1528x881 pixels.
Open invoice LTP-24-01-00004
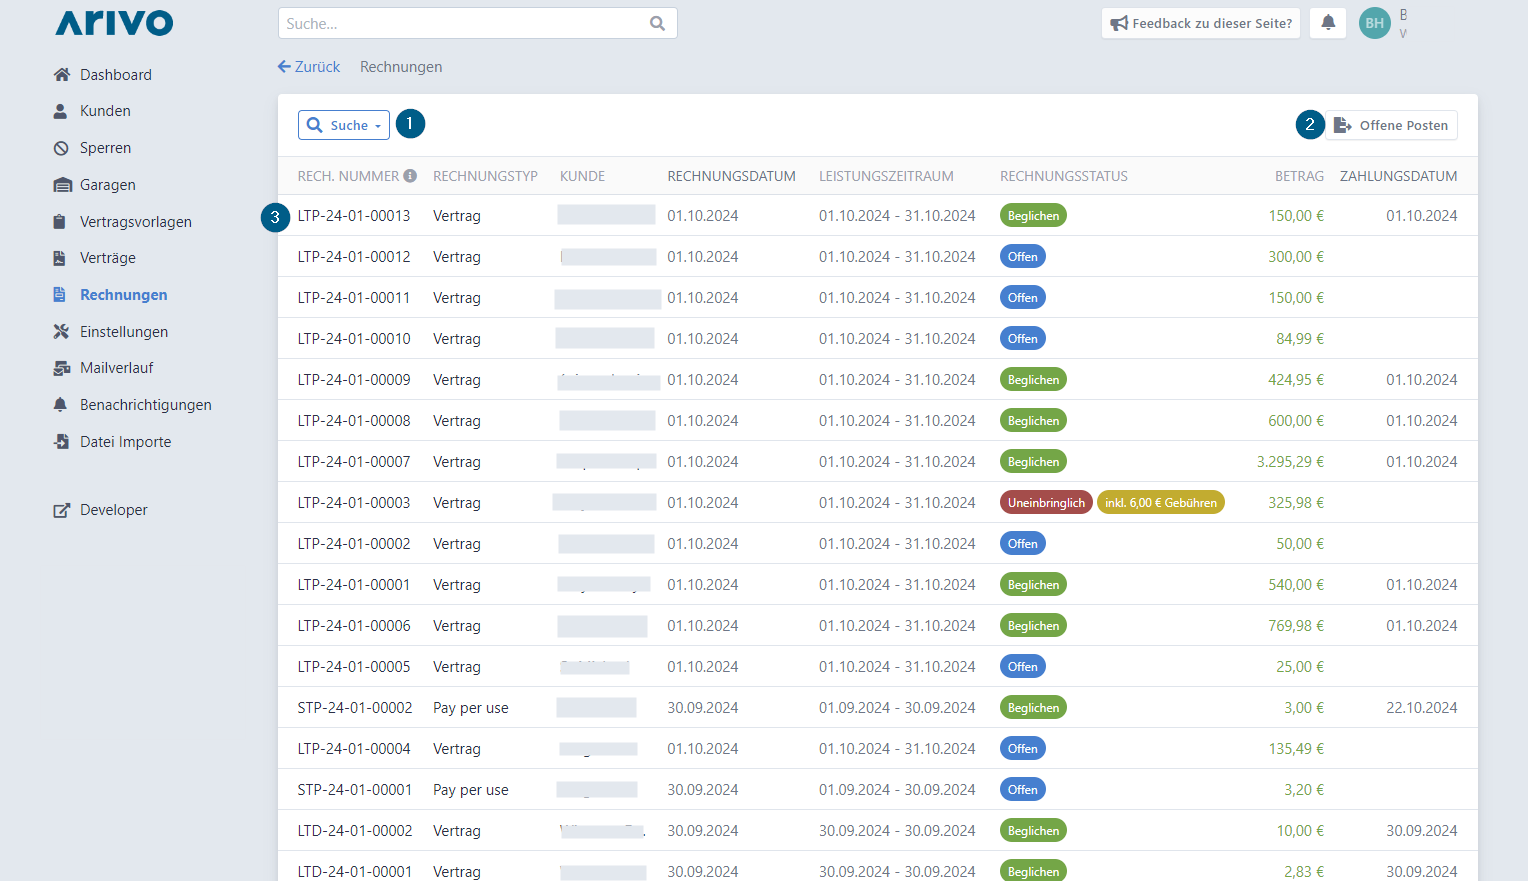(354, 749)
